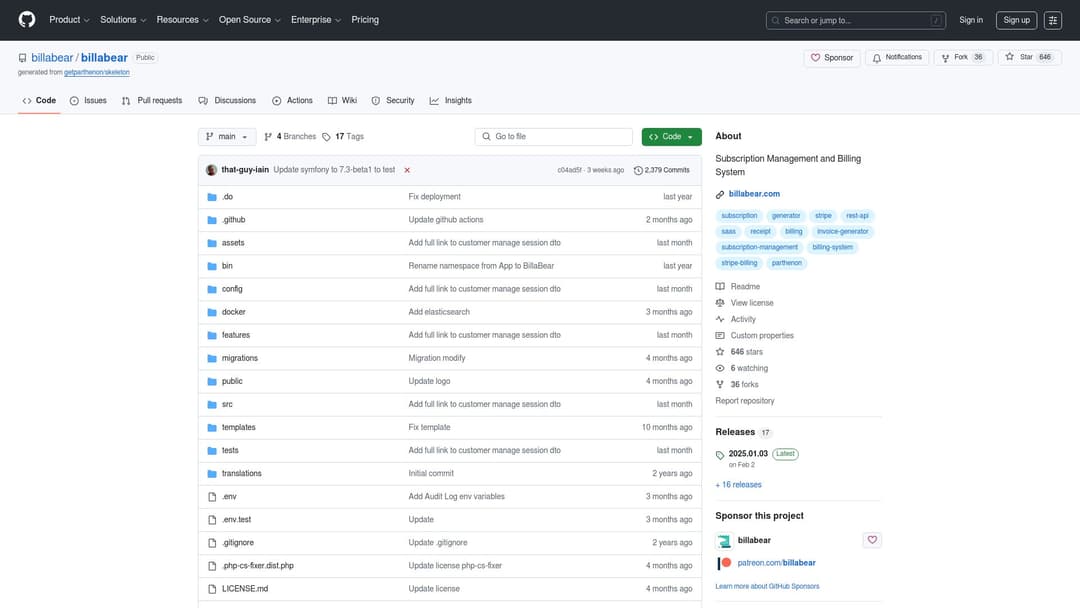1080x608 pixels.
Task: Focus the Search or jump to field
Action: pos(855,21)
